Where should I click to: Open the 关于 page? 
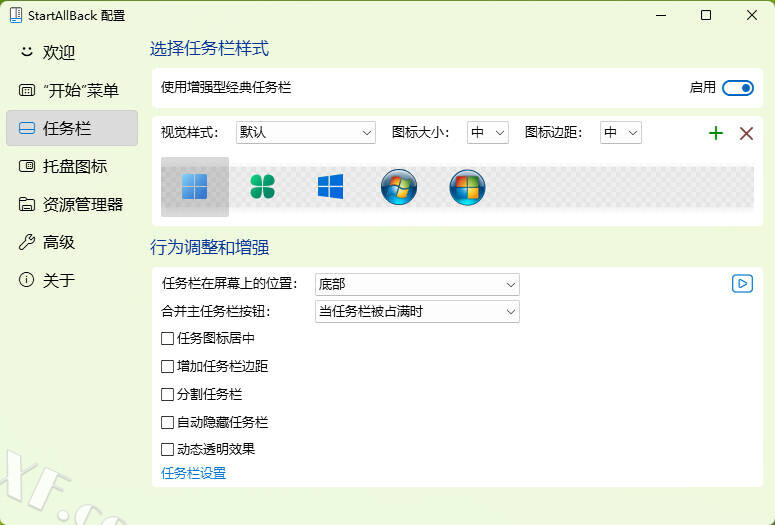pyautogui.click(x=72, y=280)
